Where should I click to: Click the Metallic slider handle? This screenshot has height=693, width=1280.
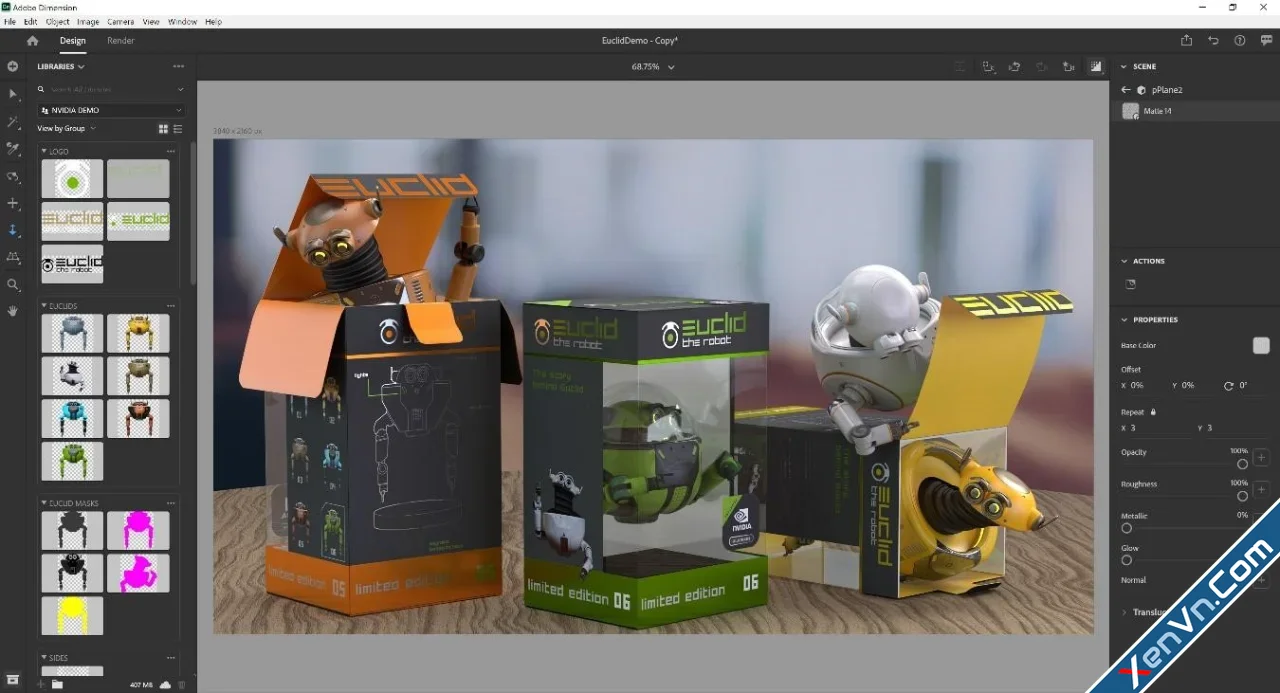[x=1127, y=528]
